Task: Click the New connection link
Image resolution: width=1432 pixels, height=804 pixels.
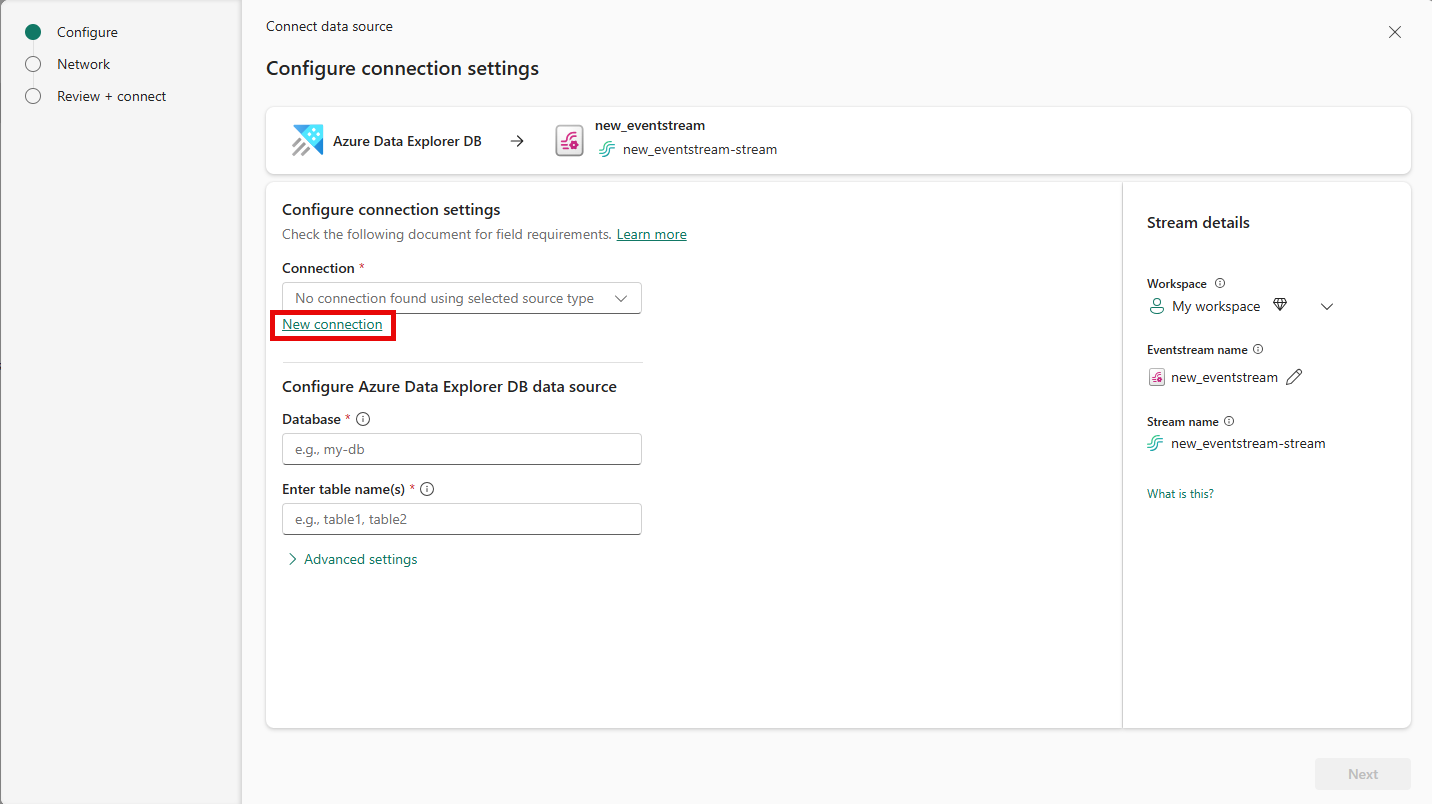Action: click(x=332, y=324)
